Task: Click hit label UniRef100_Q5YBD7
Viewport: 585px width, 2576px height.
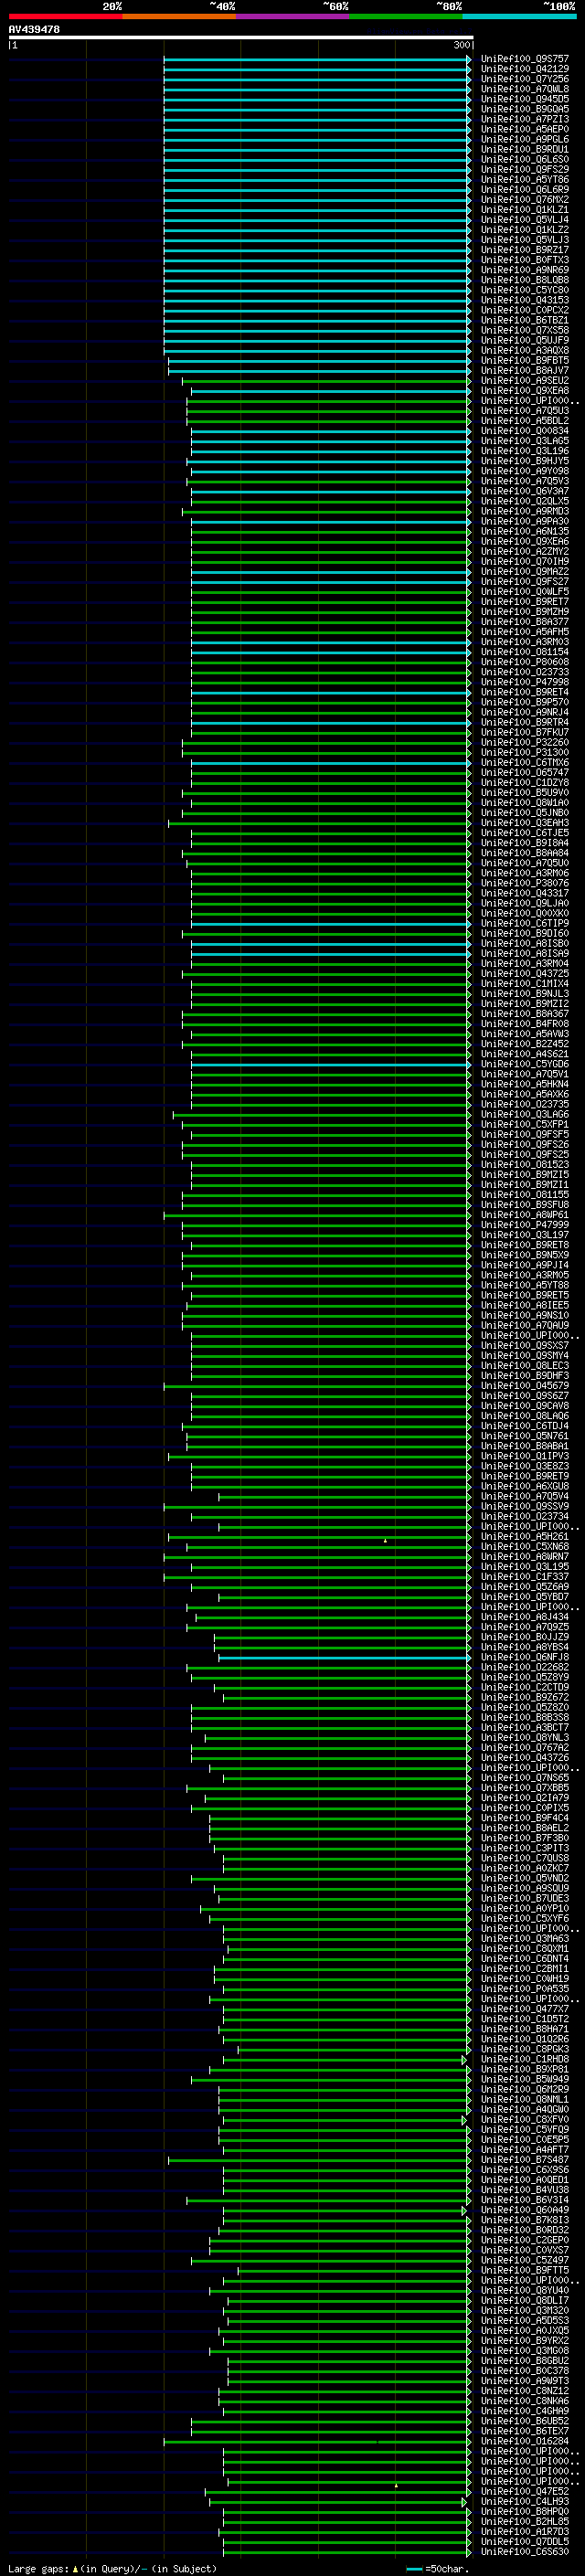Action: coord(525,1597)
